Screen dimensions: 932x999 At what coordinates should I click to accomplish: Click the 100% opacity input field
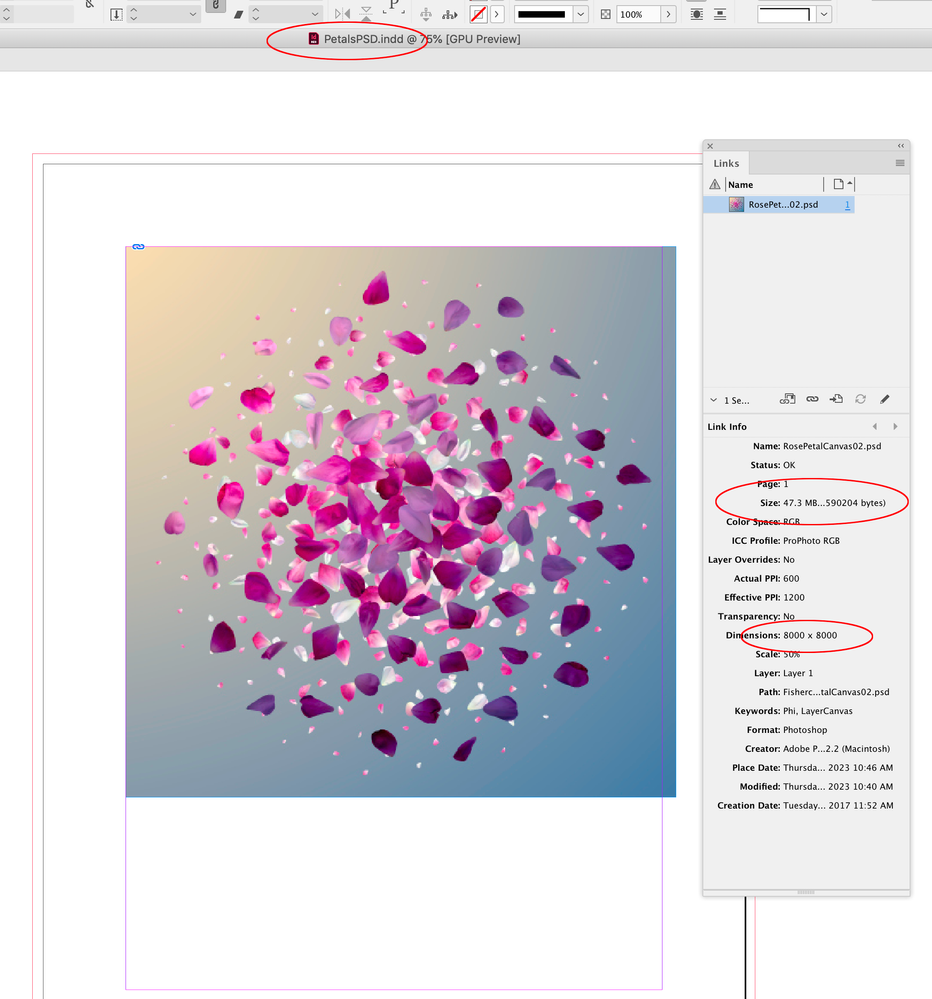point(638,14)
